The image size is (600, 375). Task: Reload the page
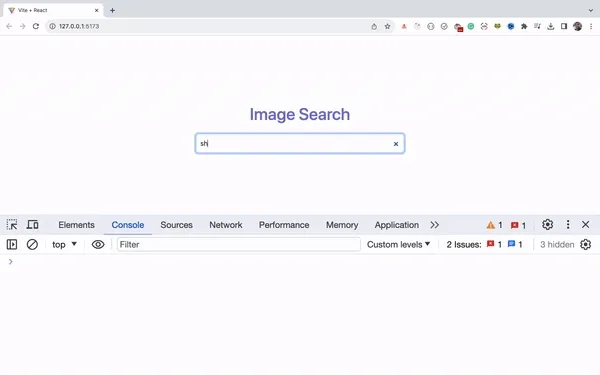coord(36,26)
